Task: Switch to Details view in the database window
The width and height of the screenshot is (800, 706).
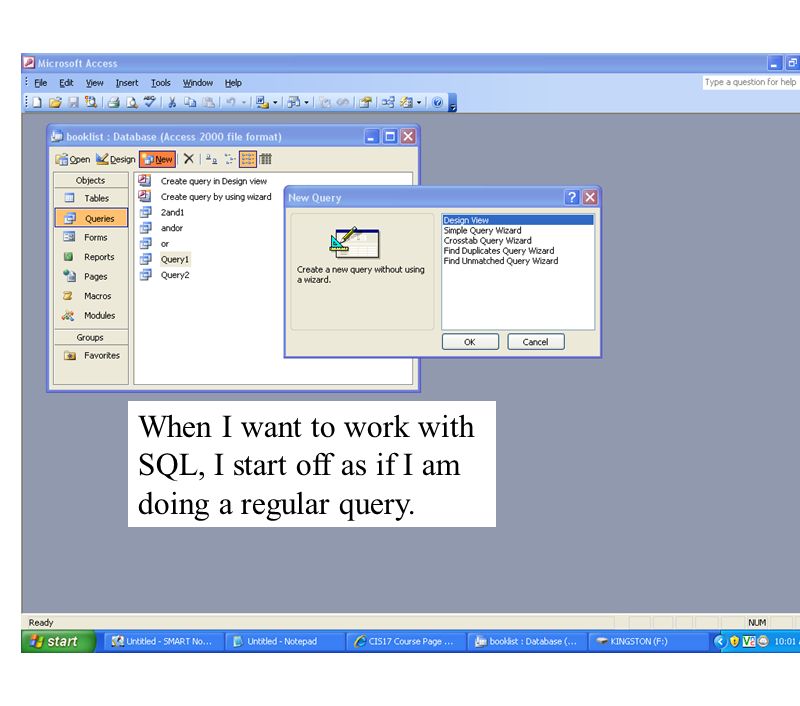Action: (x=265, y=159)
